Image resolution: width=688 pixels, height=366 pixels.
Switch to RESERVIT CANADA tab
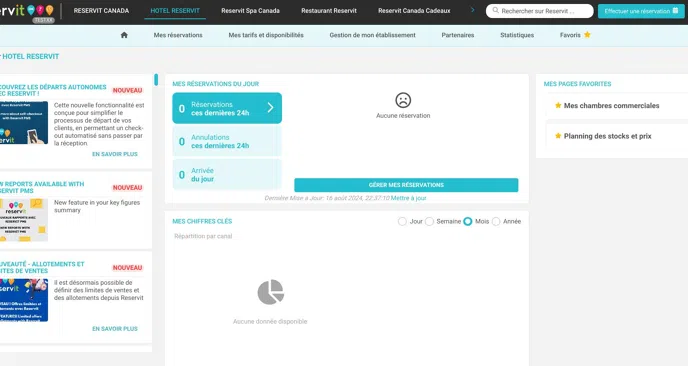101,11
